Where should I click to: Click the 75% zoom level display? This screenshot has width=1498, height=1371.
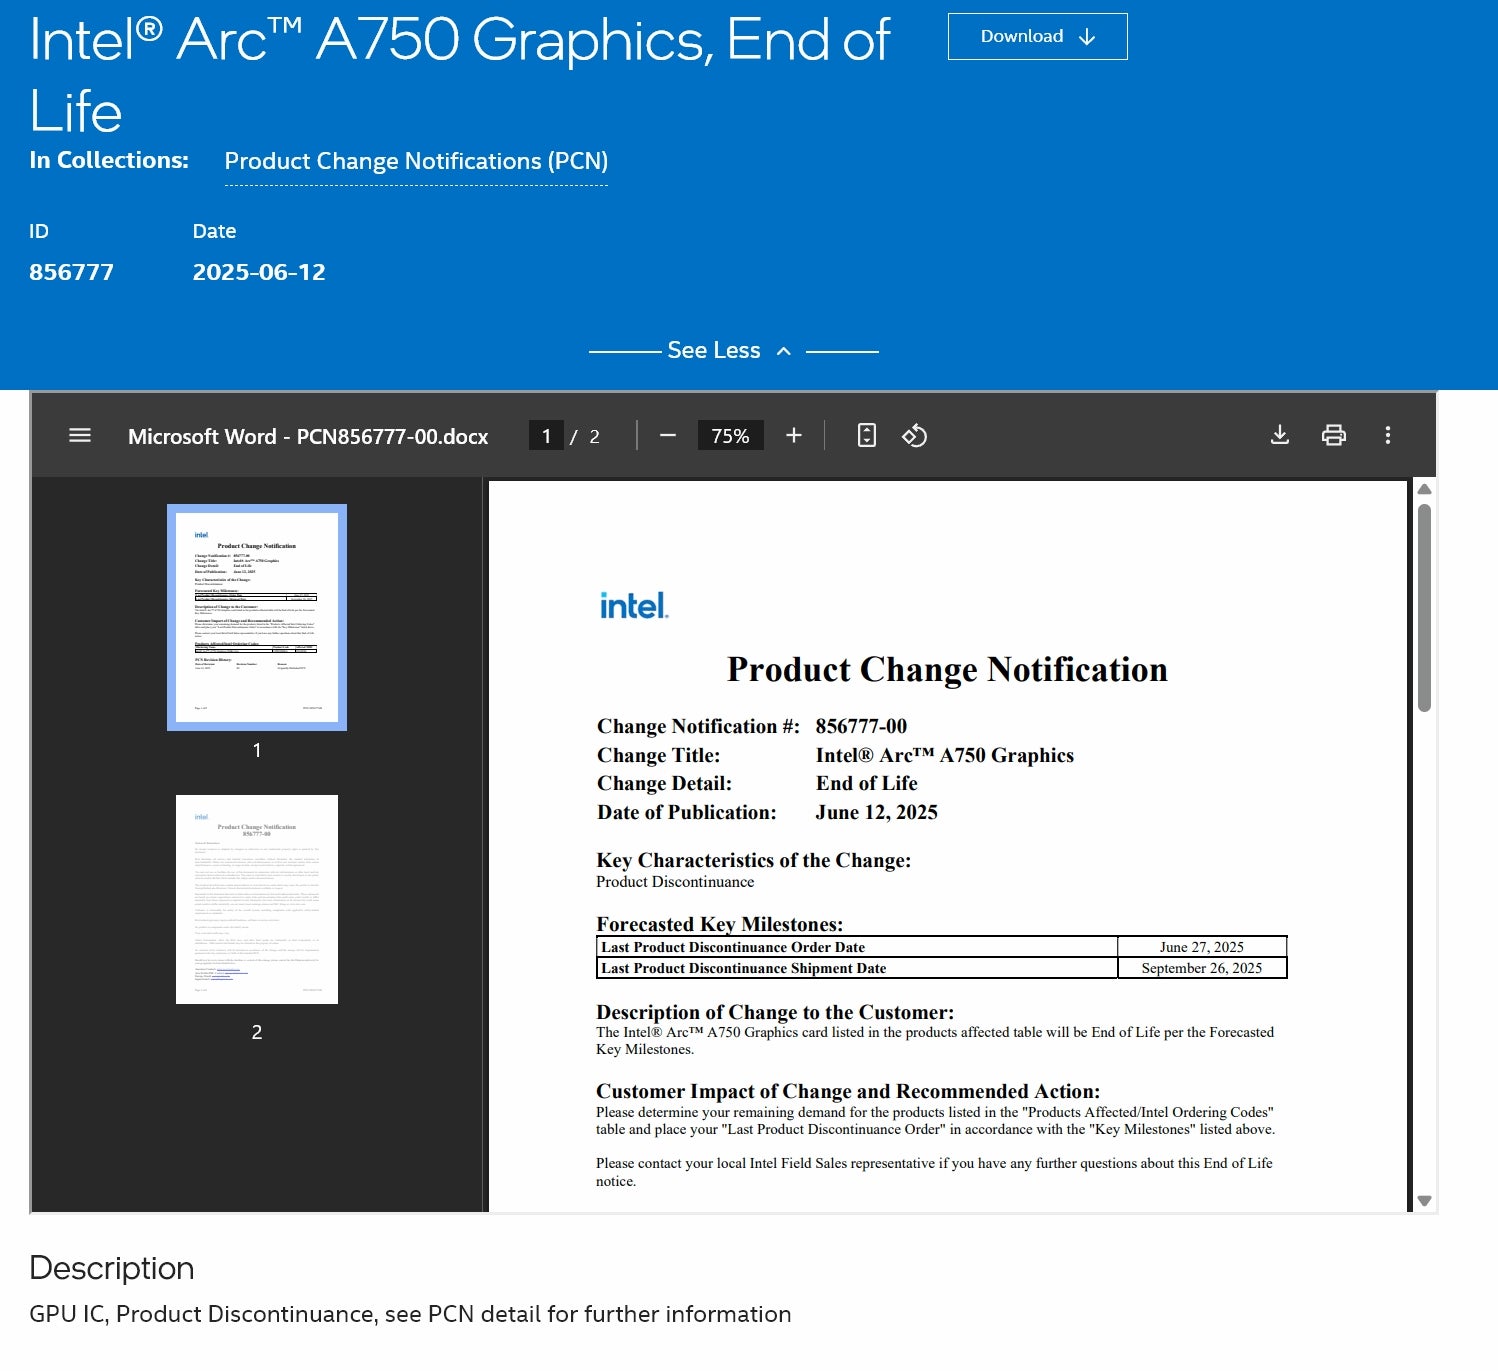coord(729,436)
